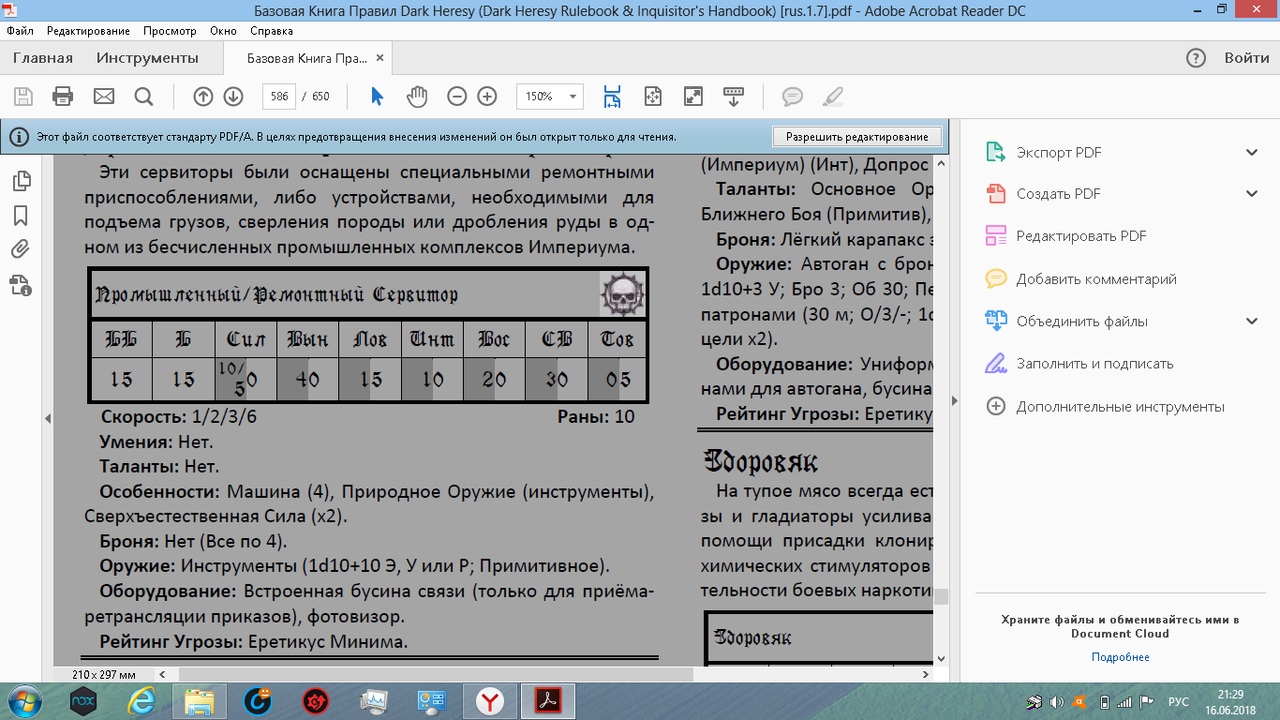Click the vertical document scrollbar thumb
Image resolution: width=1280 pixels, height=720 pixels.
click(940, 597)
